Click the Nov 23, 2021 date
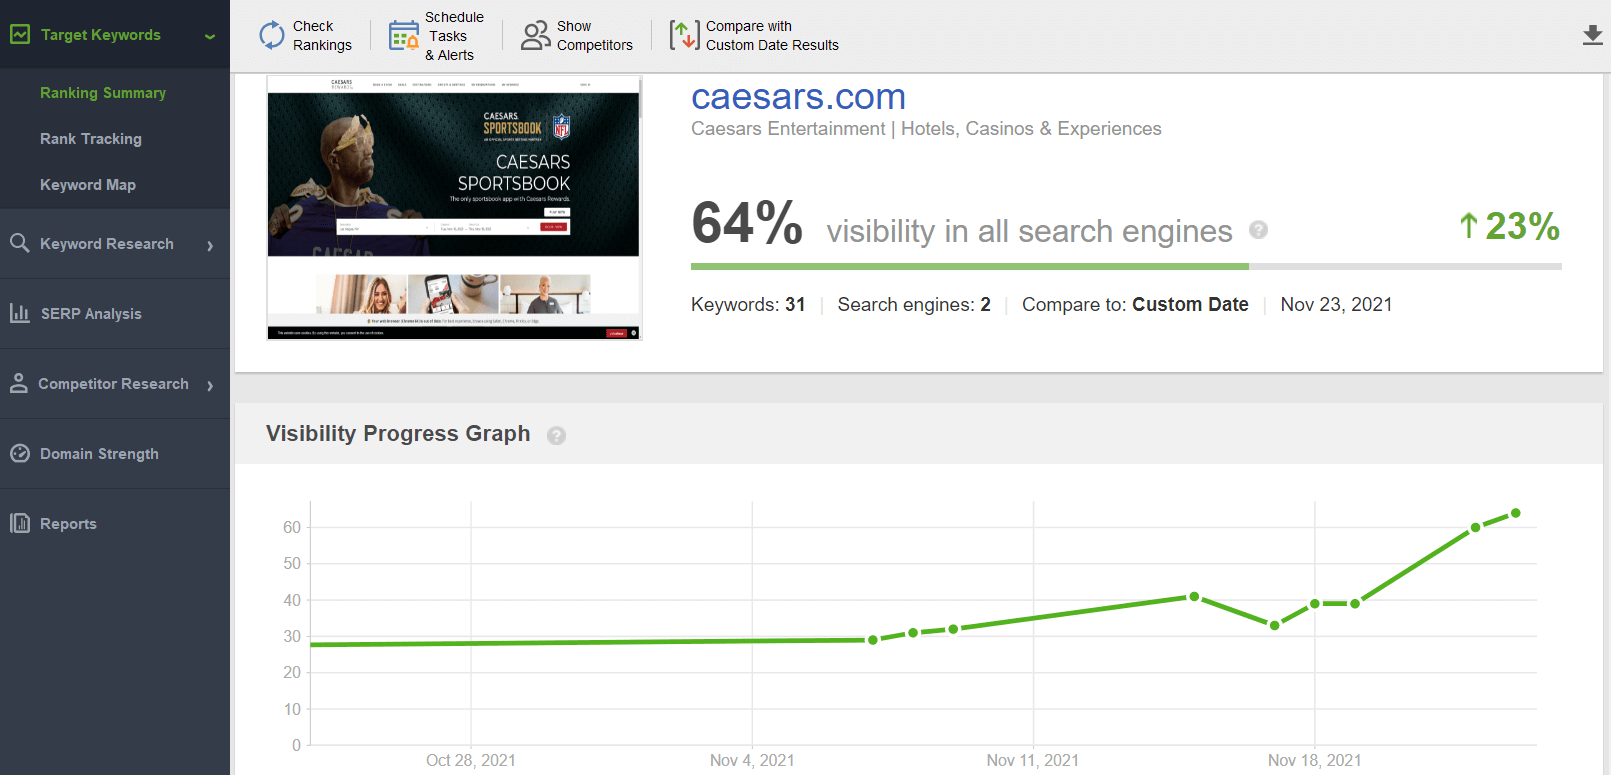 (x=1336, y=305)
